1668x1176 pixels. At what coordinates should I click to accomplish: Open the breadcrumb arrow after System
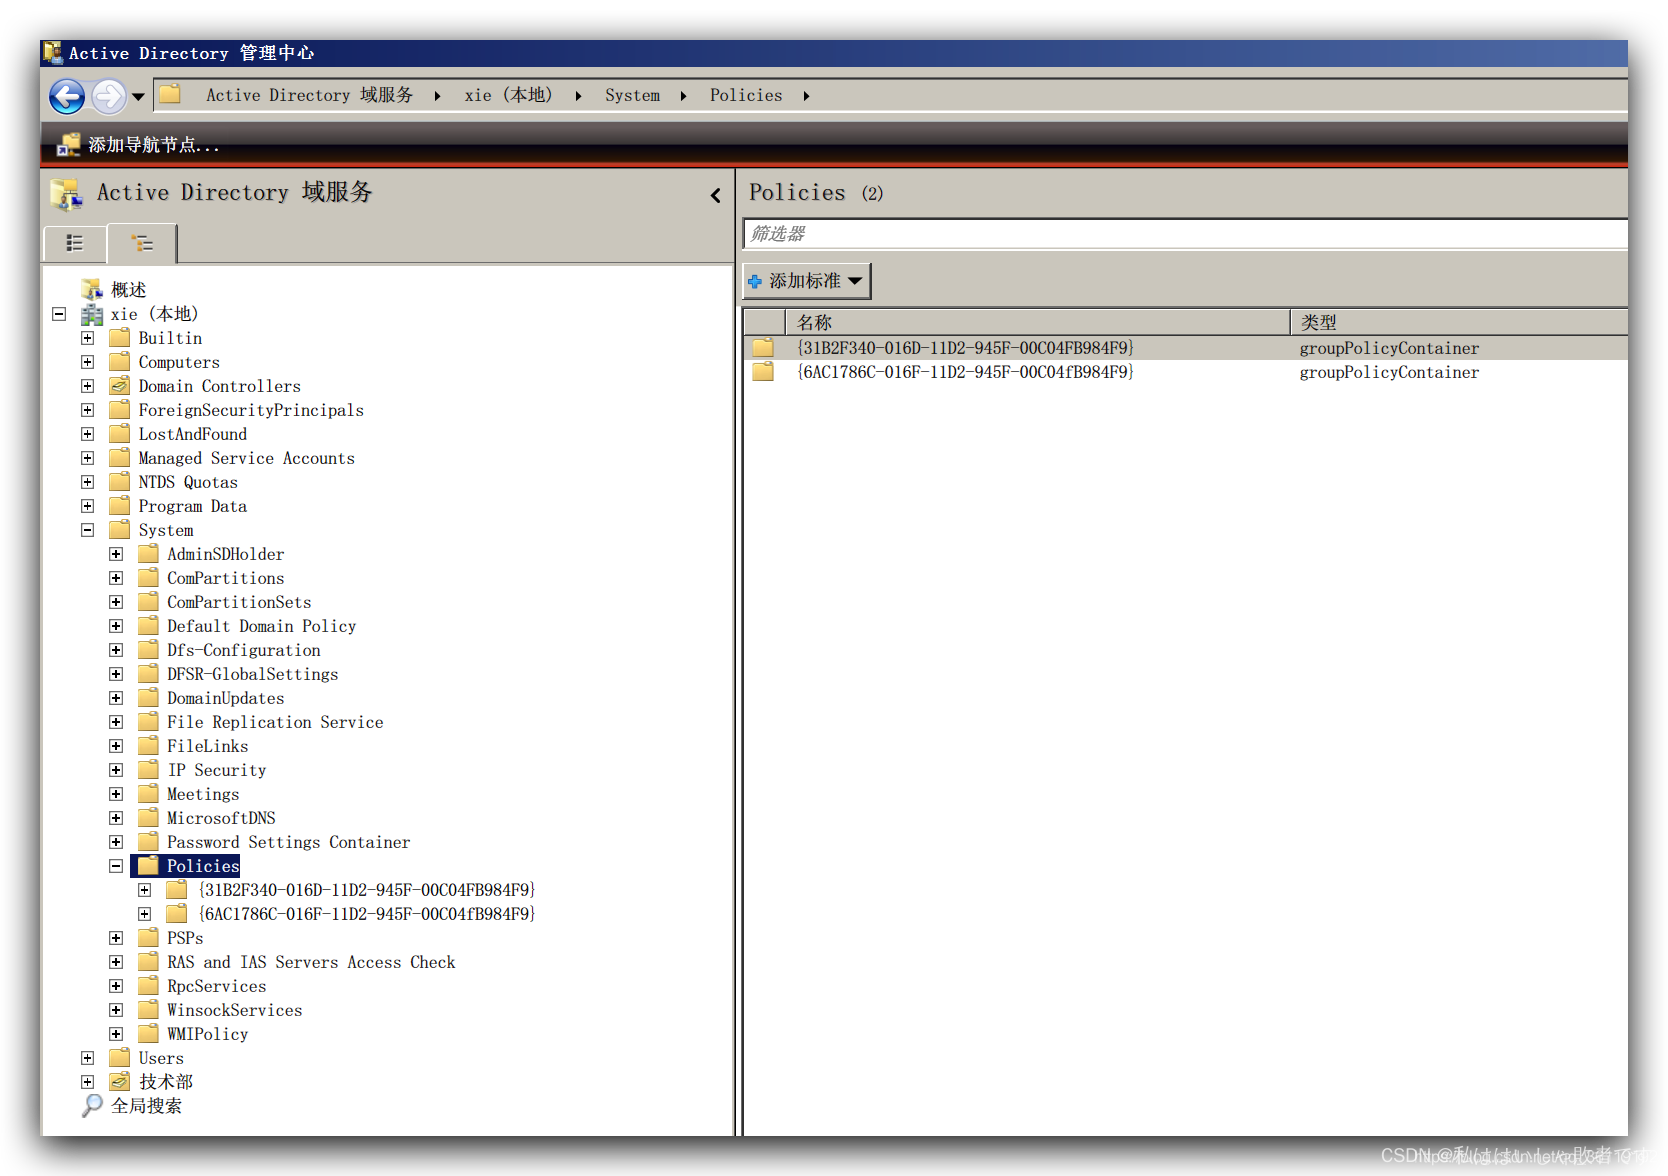click(683, 96)
